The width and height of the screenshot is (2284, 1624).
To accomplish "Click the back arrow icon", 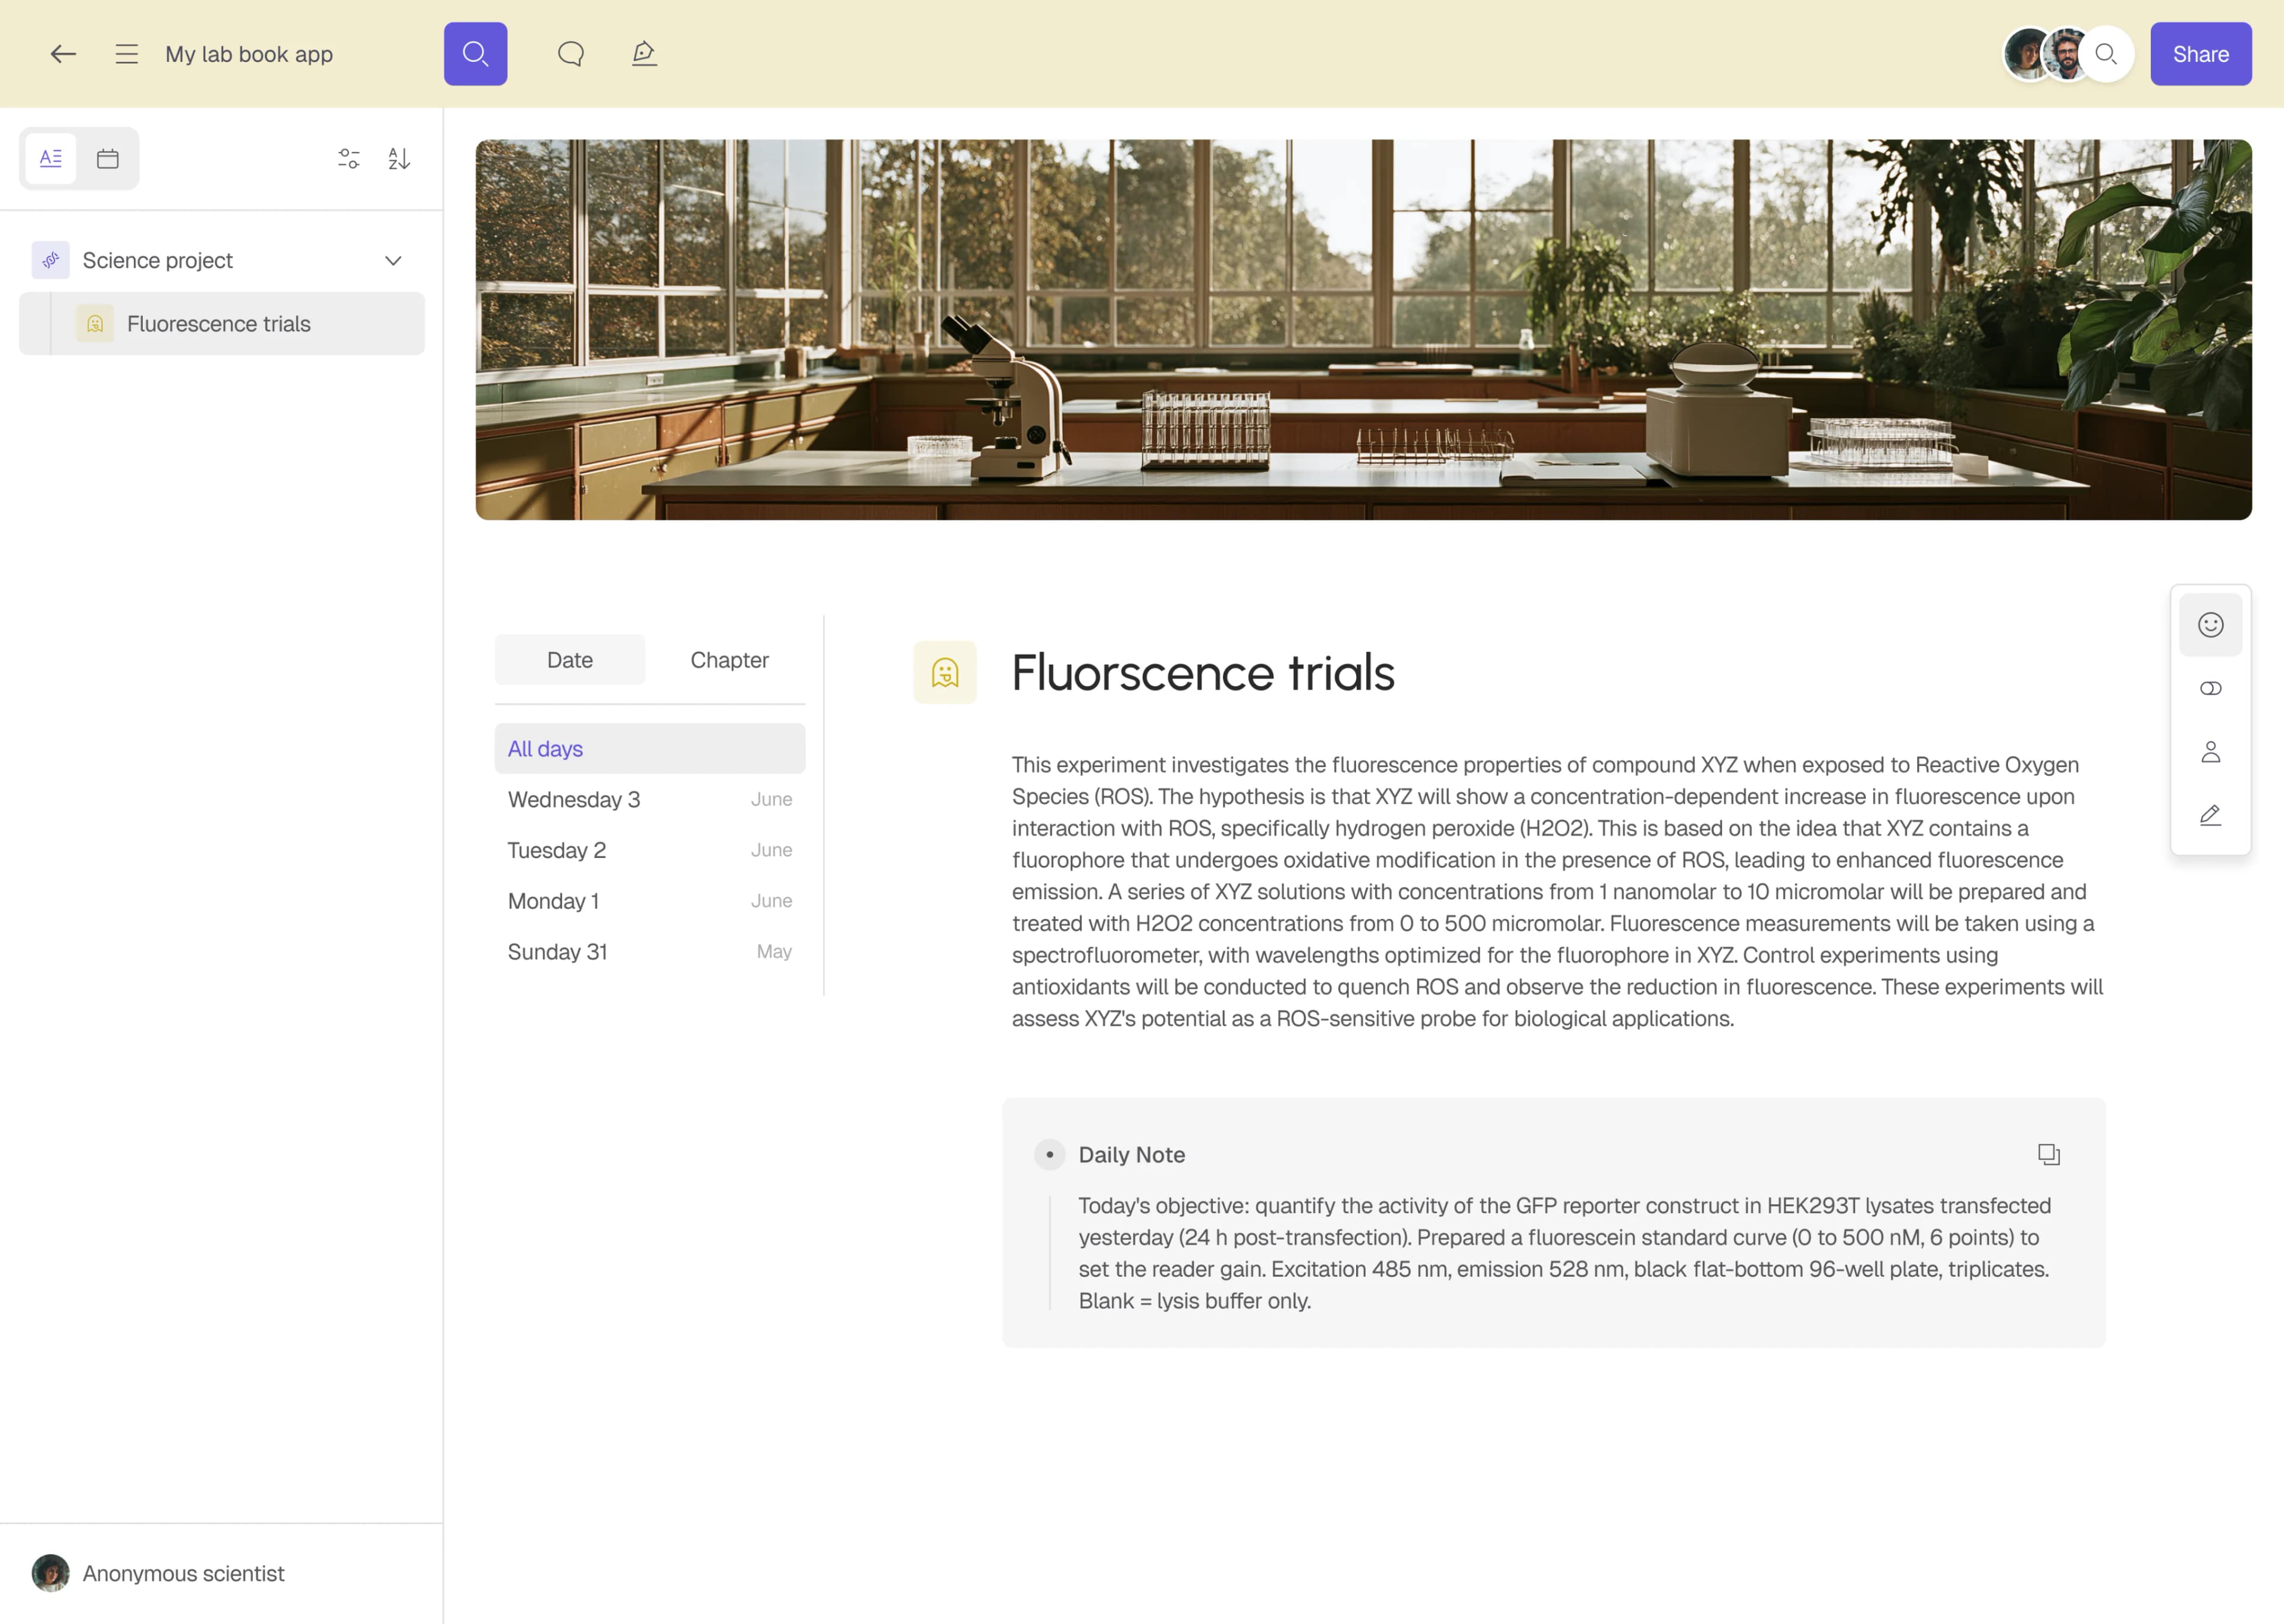I will point(63,54).
